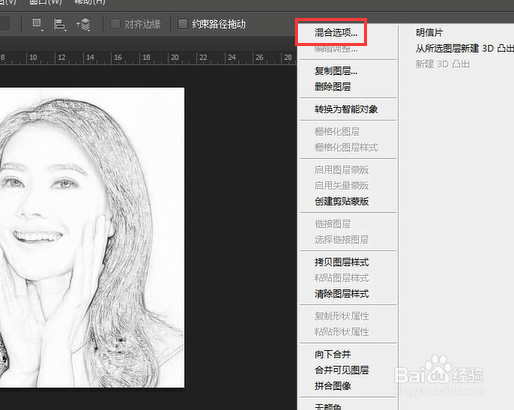
Task: Choose 混合选项... from context menu
Action: coord(336,33)
